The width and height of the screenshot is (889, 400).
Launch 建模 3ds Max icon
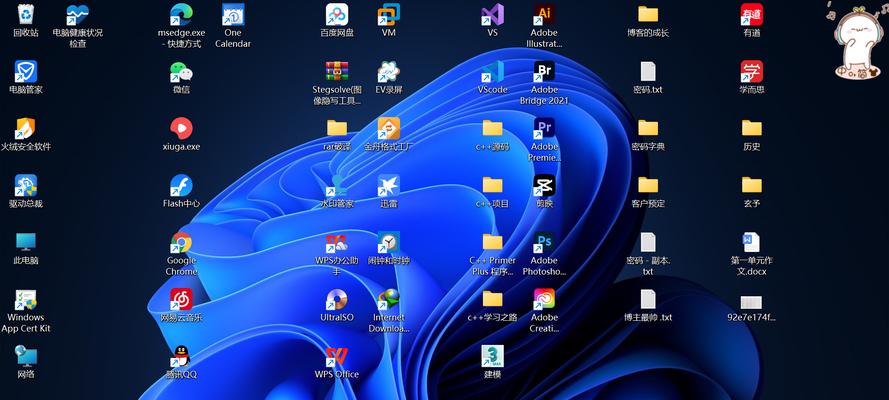tap(493, 356)
